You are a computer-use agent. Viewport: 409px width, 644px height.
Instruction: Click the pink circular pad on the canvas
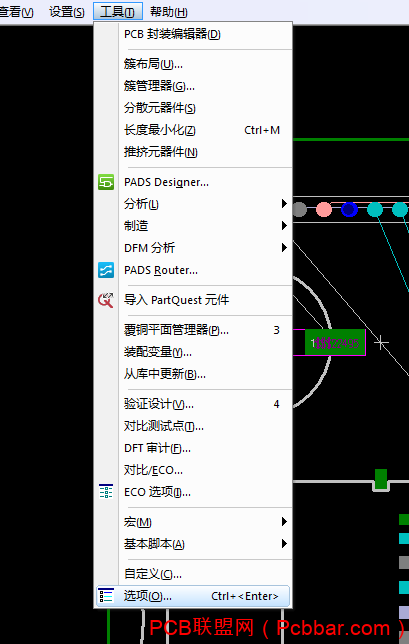(x=324, y=209)
